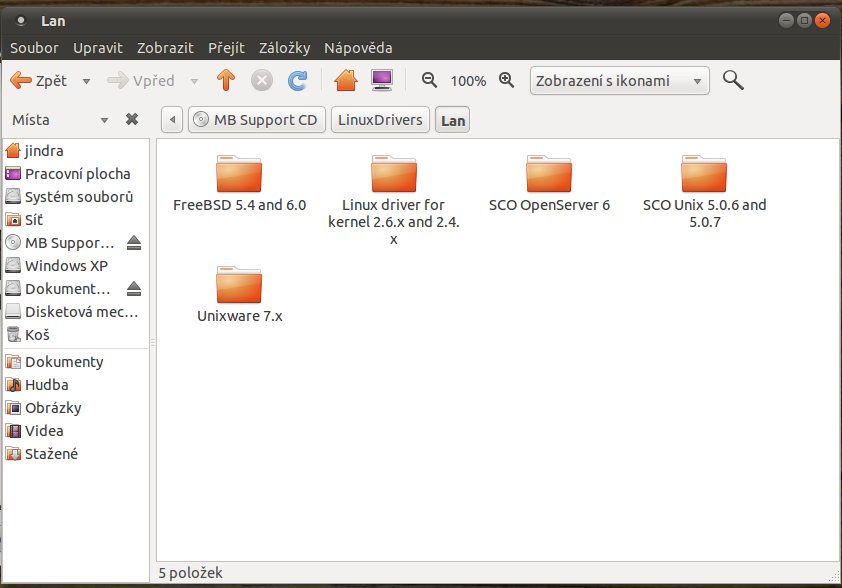Screen dimensions: 842x588
Task: Open the Zobrazit menu
Action: [x=165, y=48]
